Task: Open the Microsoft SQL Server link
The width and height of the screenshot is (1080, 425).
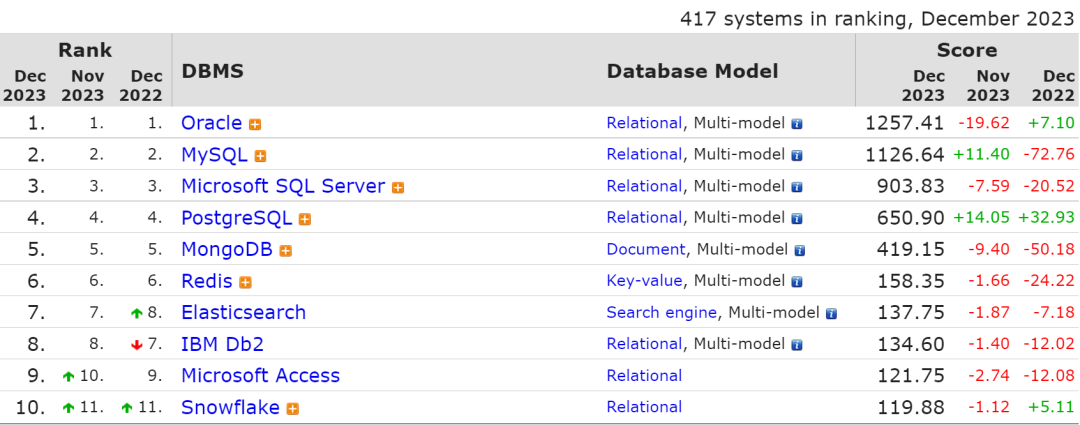Action: pyautogui.click(x=283, y=186)
